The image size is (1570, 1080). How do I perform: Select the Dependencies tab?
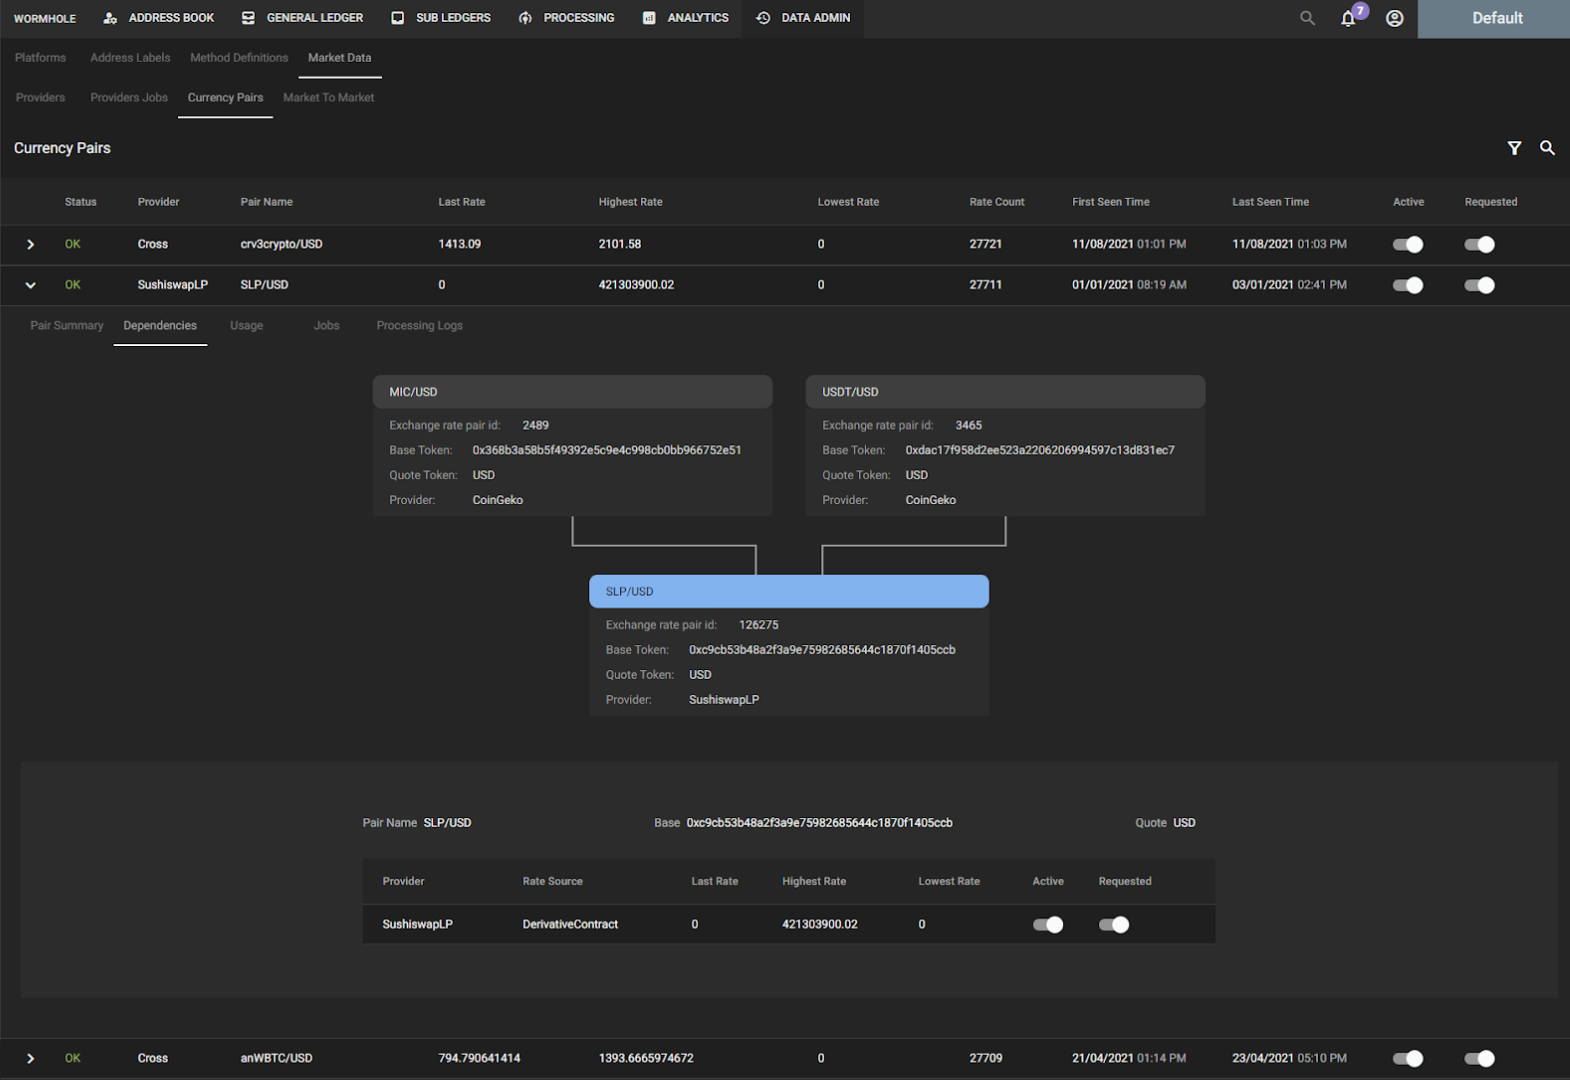click(x=160, y=326)
